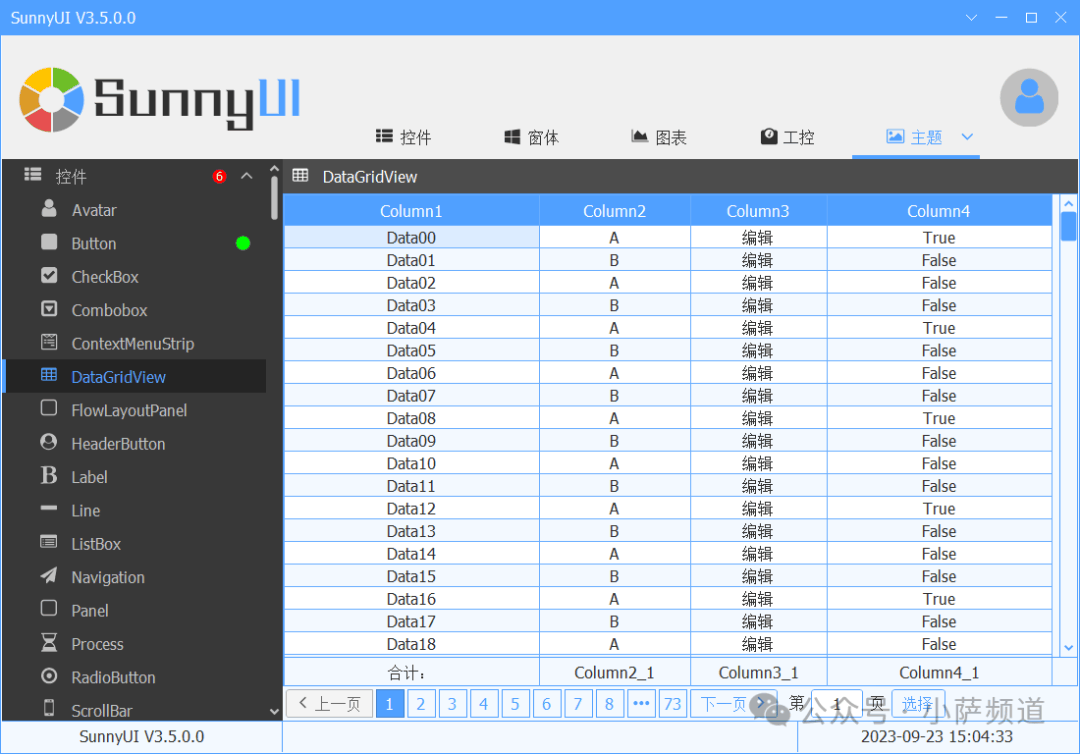Image resolution: width=1080 pixels, height=754 pixels.
Task: Select the ContextMenuStrip icon in the sidebar
Action: [x=49, y=343]
